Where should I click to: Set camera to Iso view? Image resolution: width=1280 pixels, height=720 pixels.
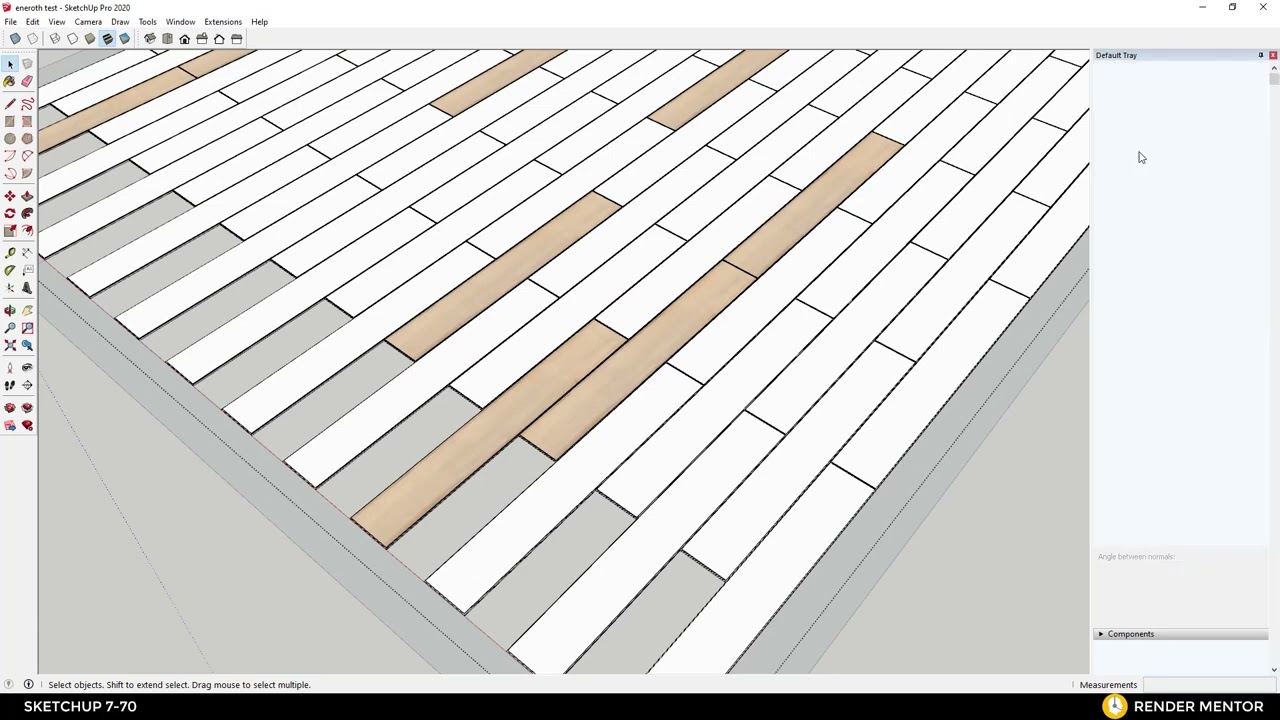click(150, 39)
